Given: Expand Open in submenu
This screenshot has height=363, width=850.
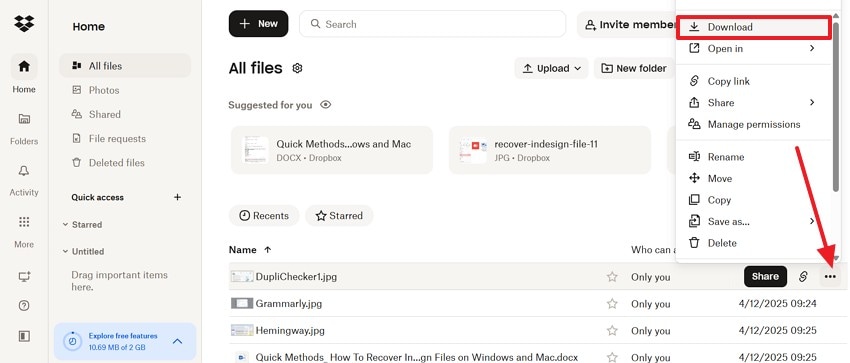Looking at the screenshot, I should pos(812,48).
